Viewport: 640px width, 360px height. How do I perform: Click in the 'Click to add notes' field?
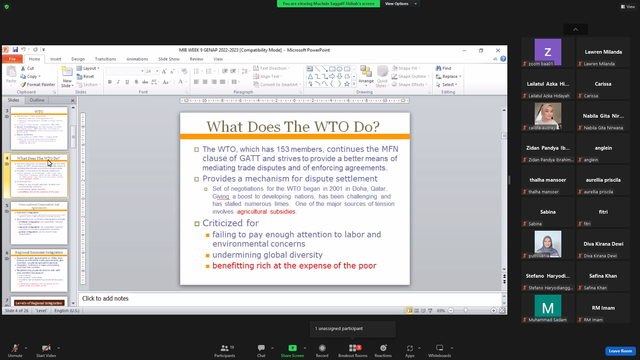(x=291, y=299)
